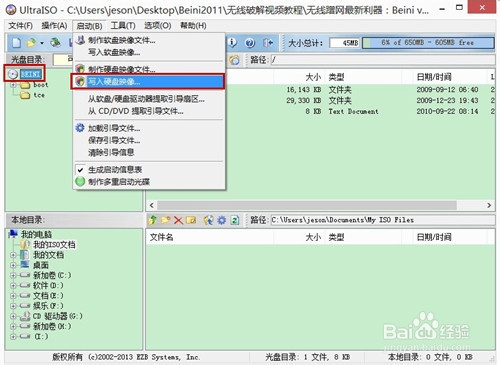Screen dimensions: 500x365
Task: Select 我的ISO文档 in the local tree
Action: click(54, 245)
